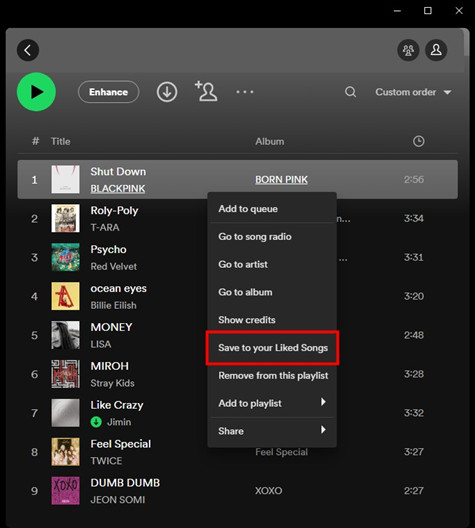Open the TWICE artist name
This screenshot has height=528, width=475.
(x=106, y=461)
